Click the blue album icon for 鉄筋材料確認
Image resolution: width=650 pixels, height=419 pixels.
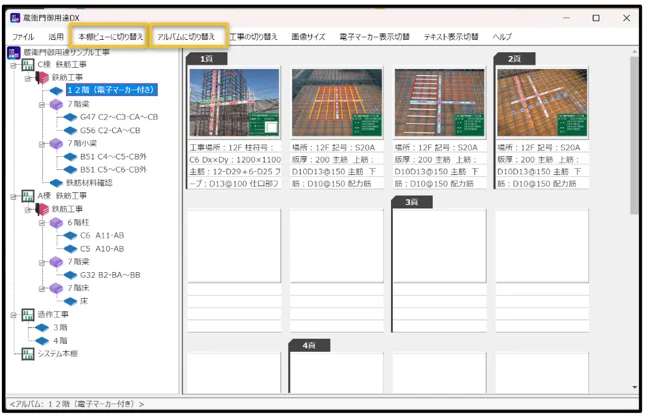tap(56, 182)
